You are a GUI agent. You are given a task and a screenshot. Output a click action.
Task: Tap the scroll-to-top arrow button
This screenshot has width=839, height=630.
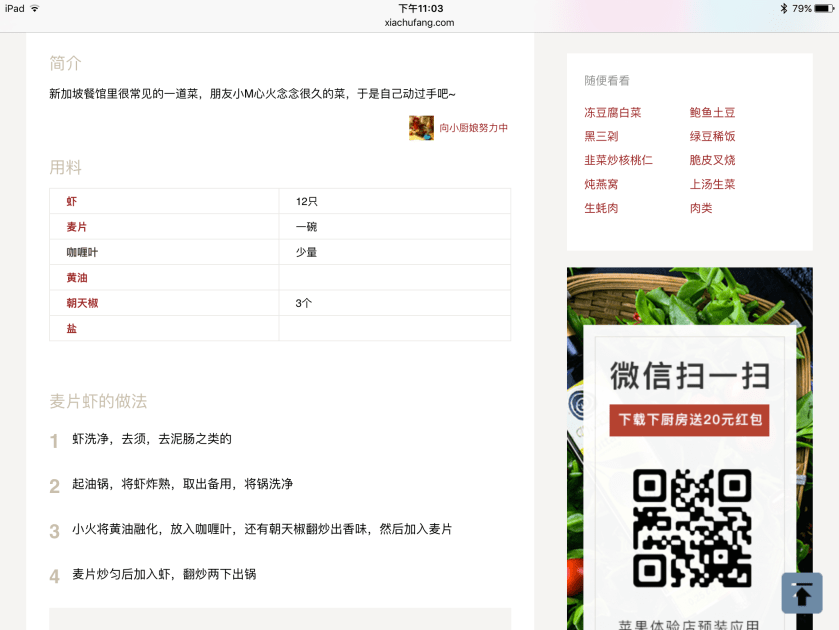[801, 593]
